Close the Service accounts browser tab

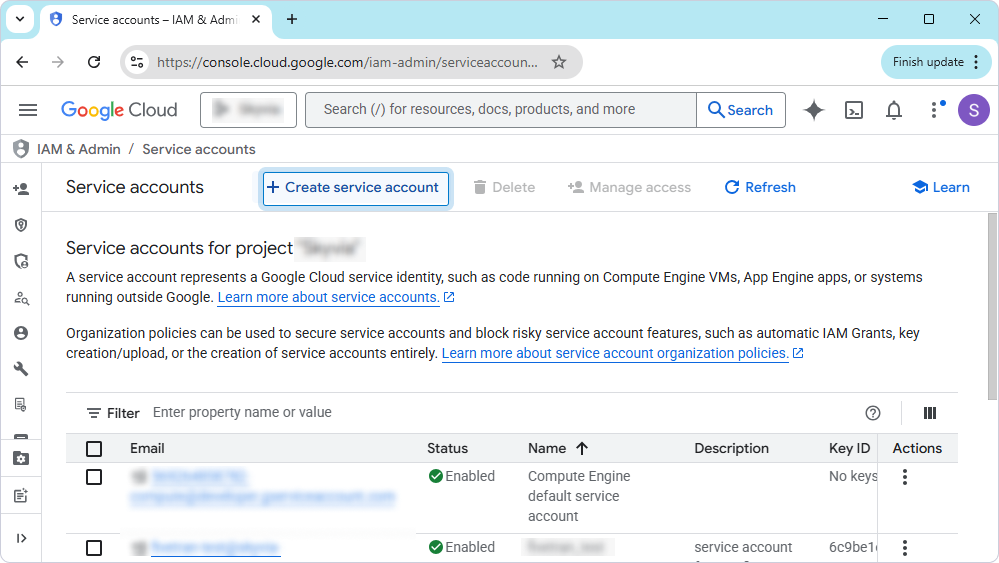tap(255, 20)
